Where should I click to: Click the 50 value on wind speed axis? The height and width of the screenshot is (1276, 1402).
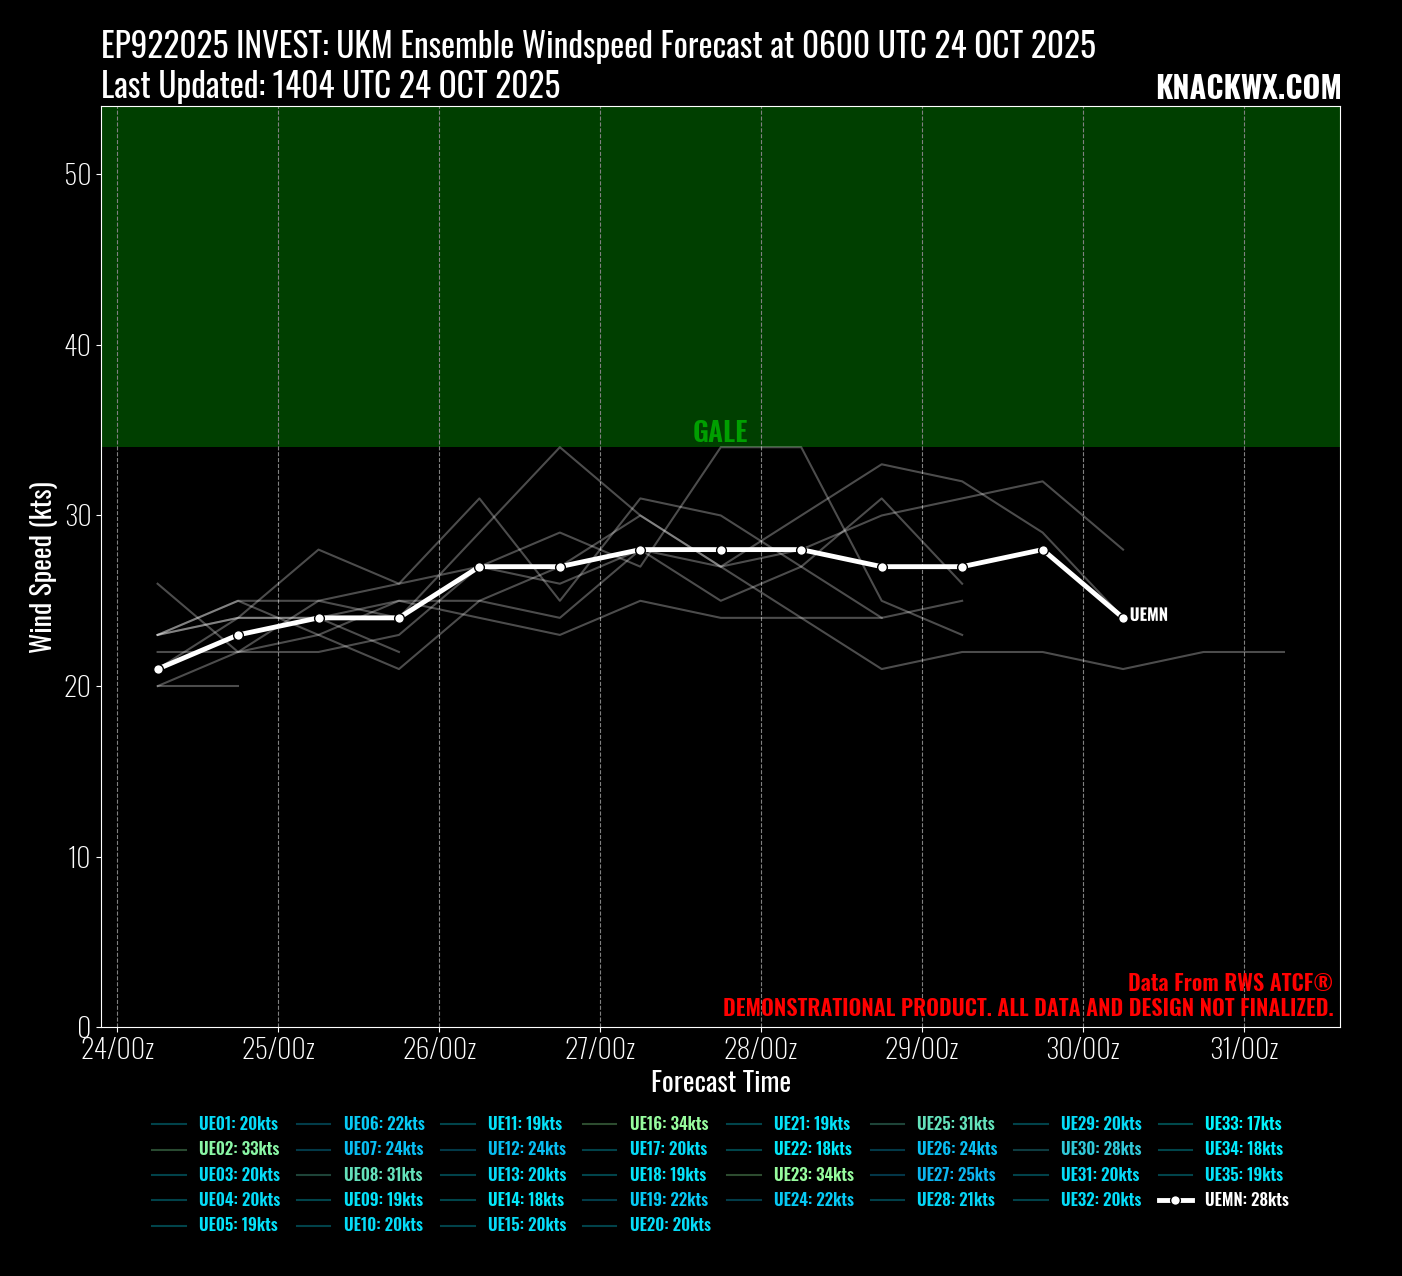click(77, 175)
